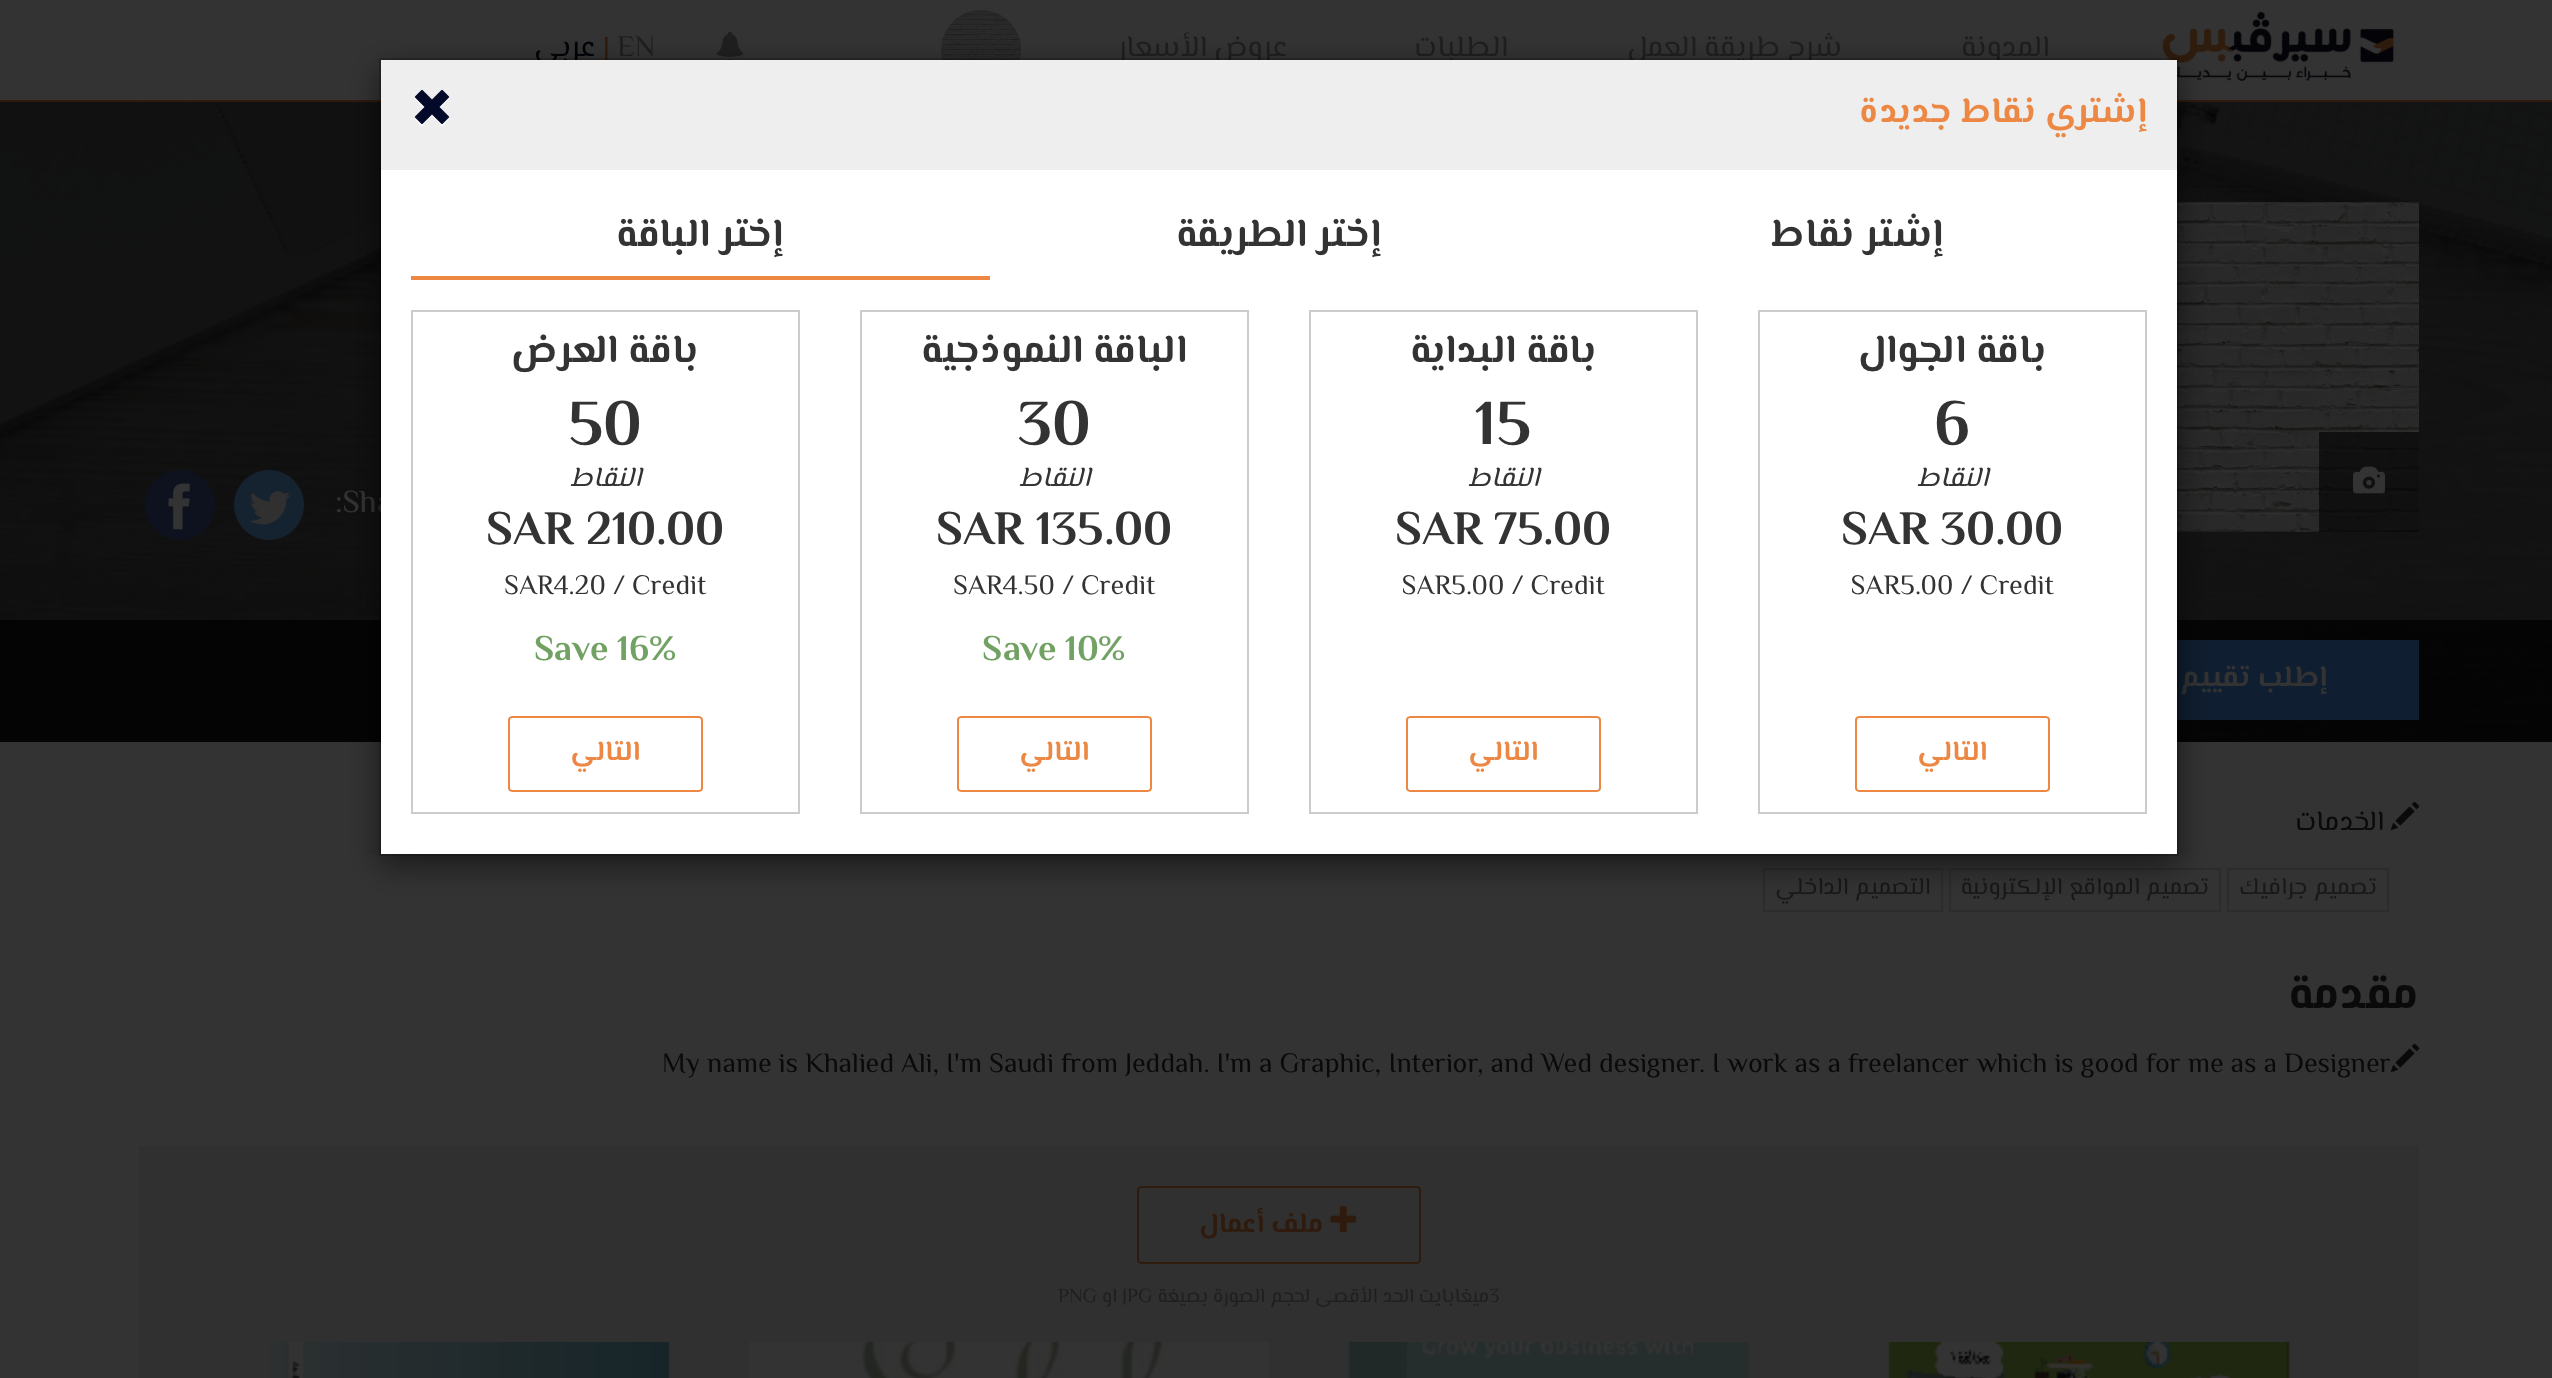Open the إشتر نقاط tab
2552x1378 pixels.
pos(1857,234)
